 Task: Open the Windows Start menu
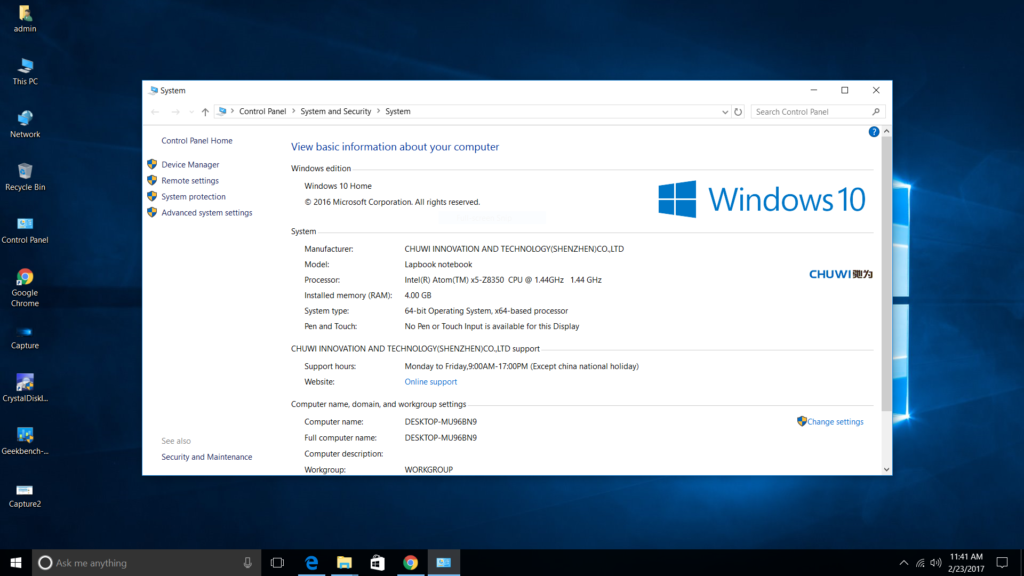click(x=16, y=562)
